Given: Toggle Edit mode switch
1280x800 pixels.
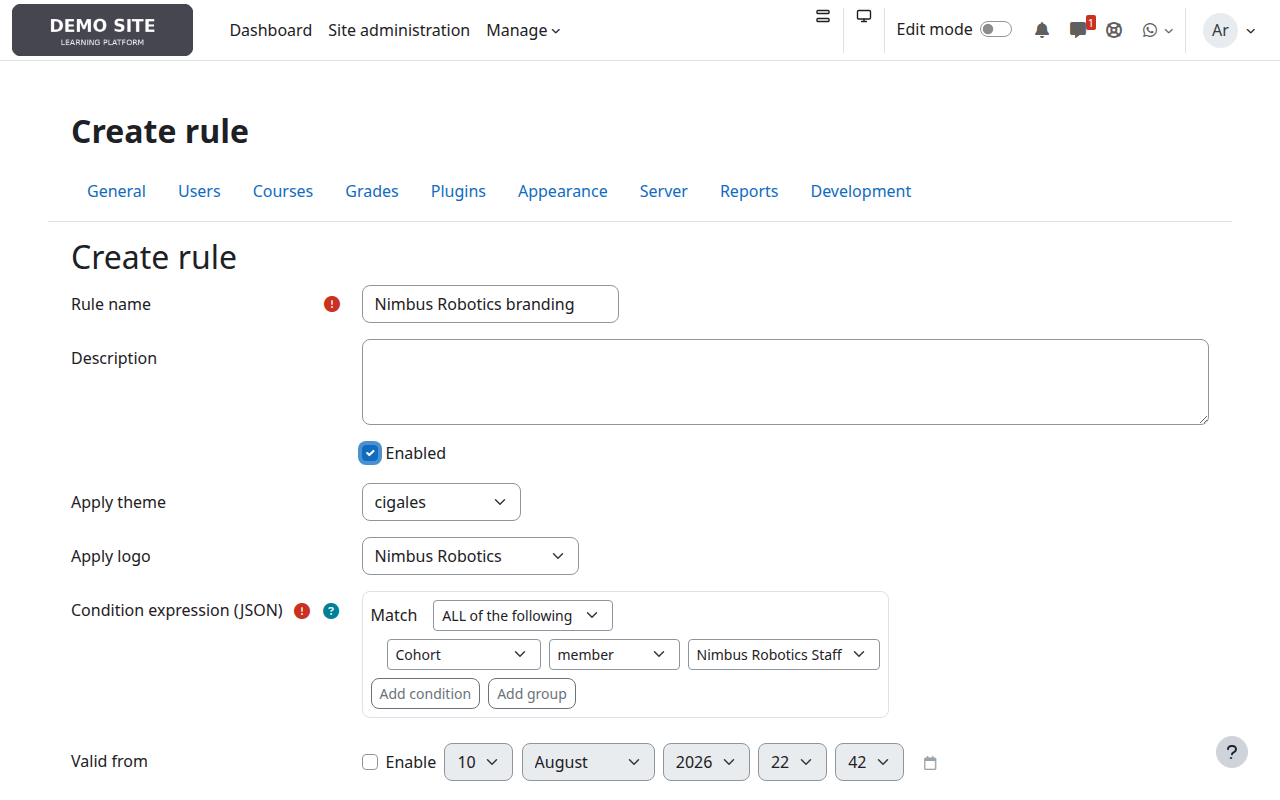Looking at the screenshot, I should [x=995, y=30].
